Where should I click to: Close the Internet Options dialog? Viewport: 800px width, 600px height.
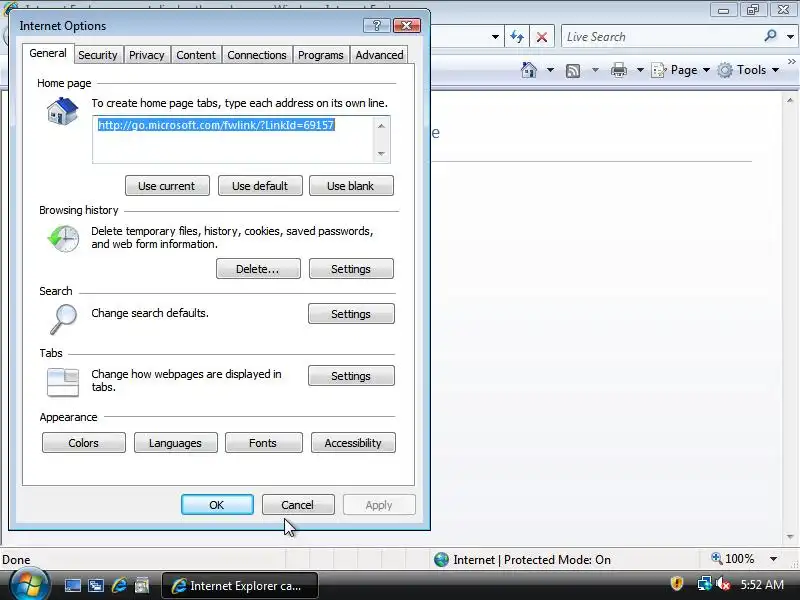pos(407,26)
